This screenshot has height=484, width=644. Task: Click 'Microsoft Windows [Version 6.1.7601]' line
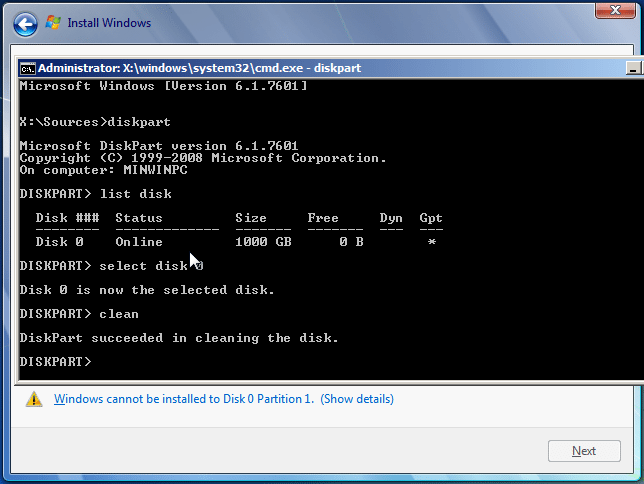pos(163,85)
